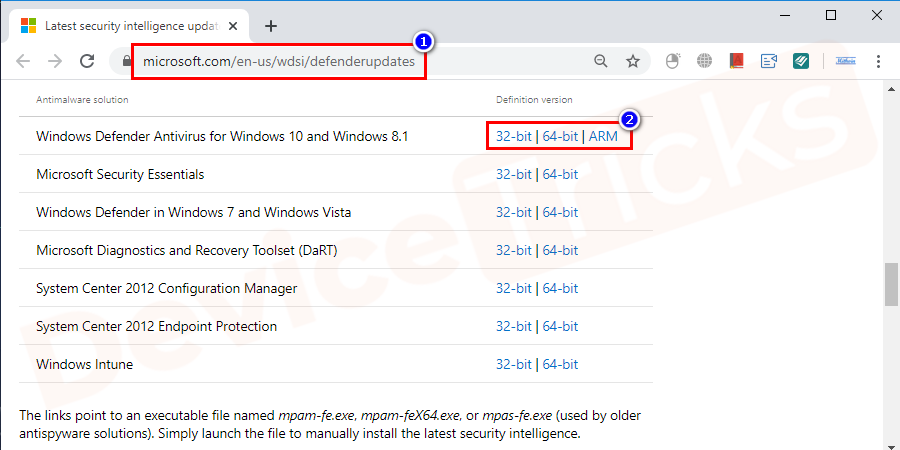
Task: Click the 'Antimalware solution' column header
Action: click(x=82, y=100)
